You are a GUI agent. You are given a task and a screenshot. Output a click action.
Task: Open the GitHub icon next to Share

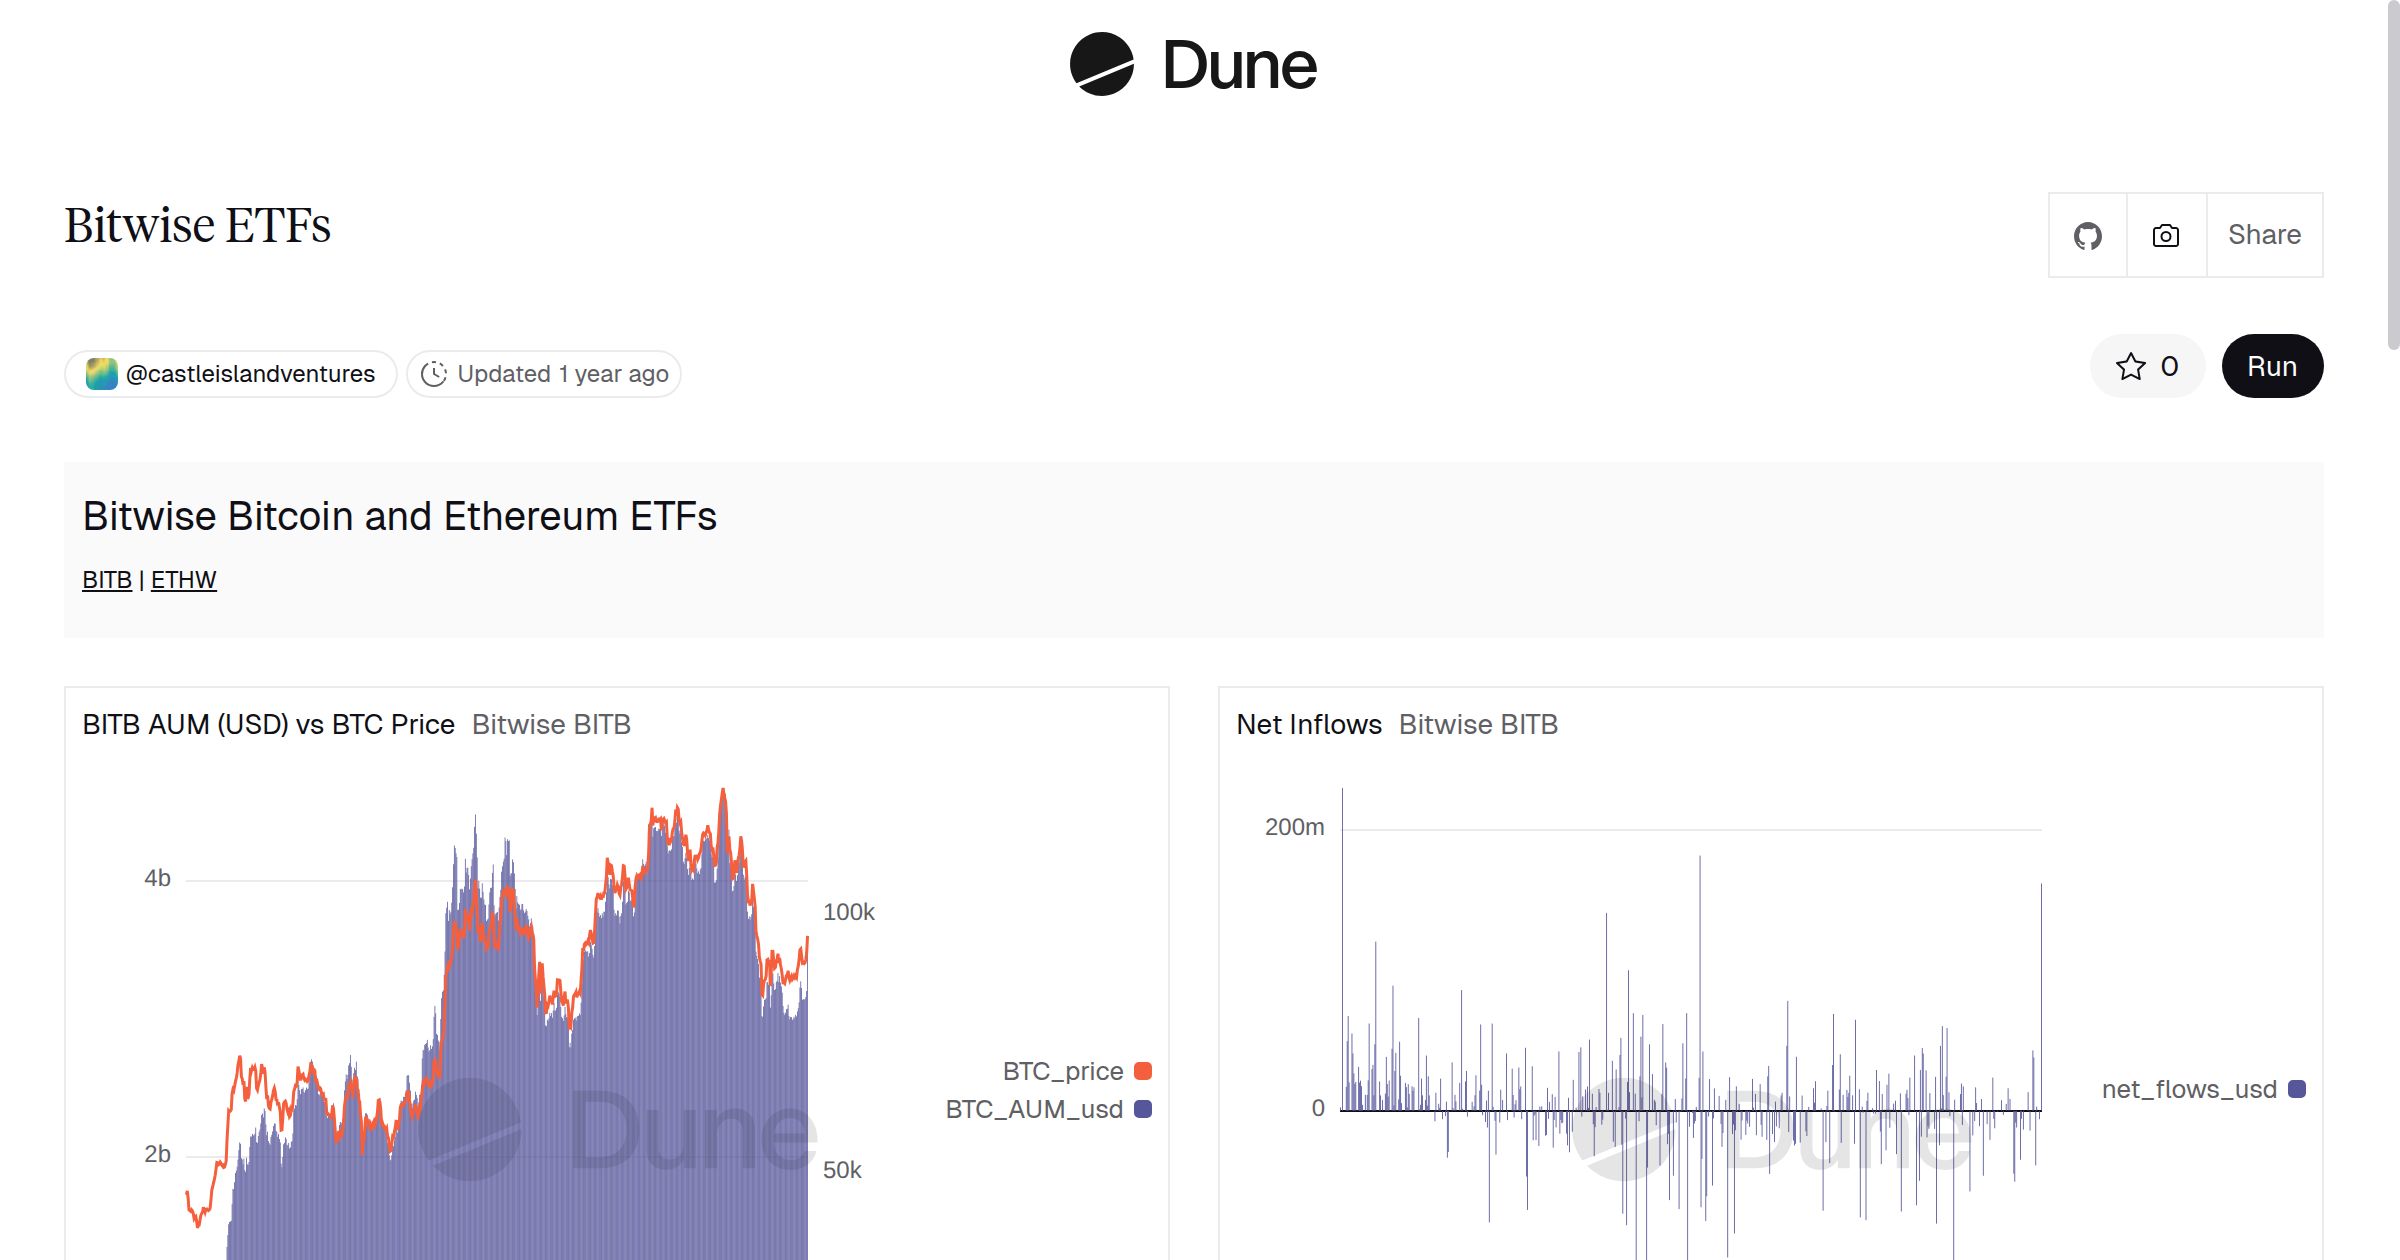point(2088,234)
